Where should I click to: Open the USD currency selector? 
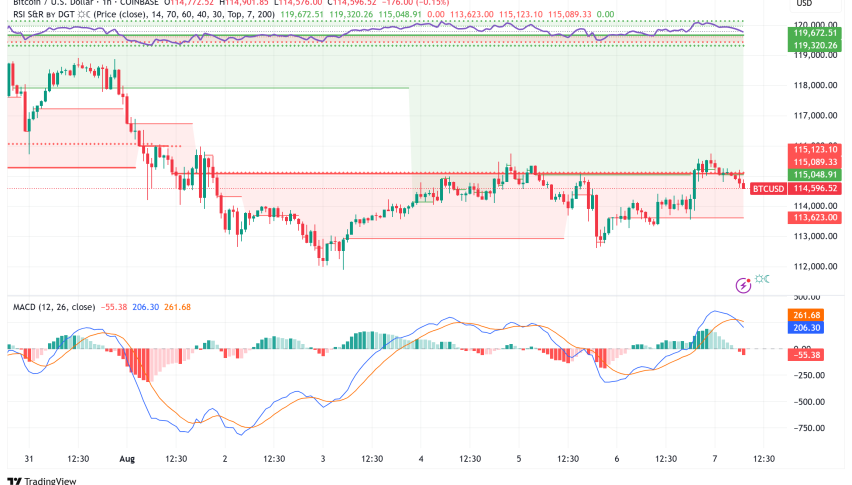pyautogui.click(x=804, y=3)
